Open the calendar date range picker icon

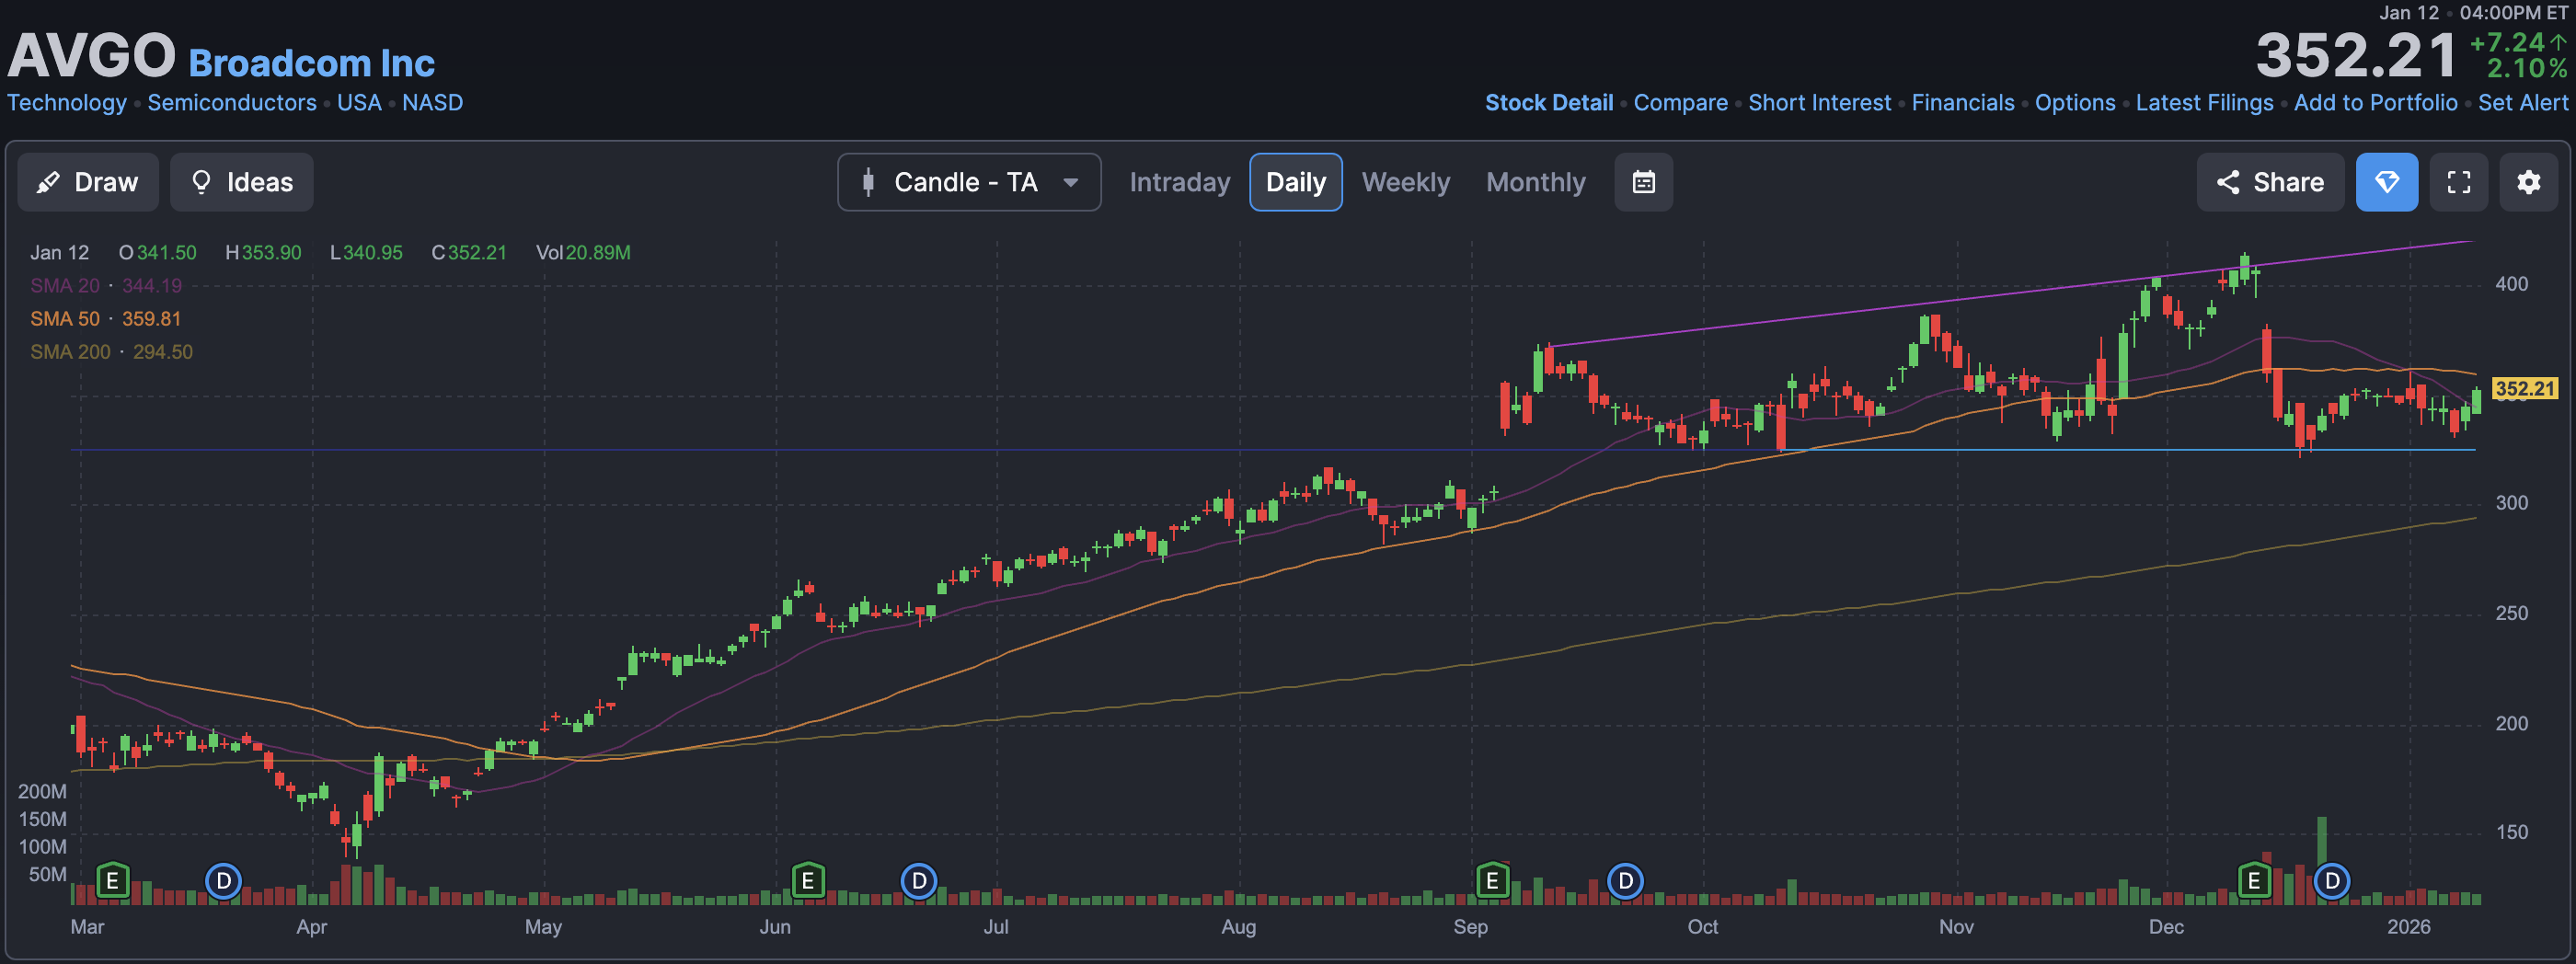point(1643,182)
